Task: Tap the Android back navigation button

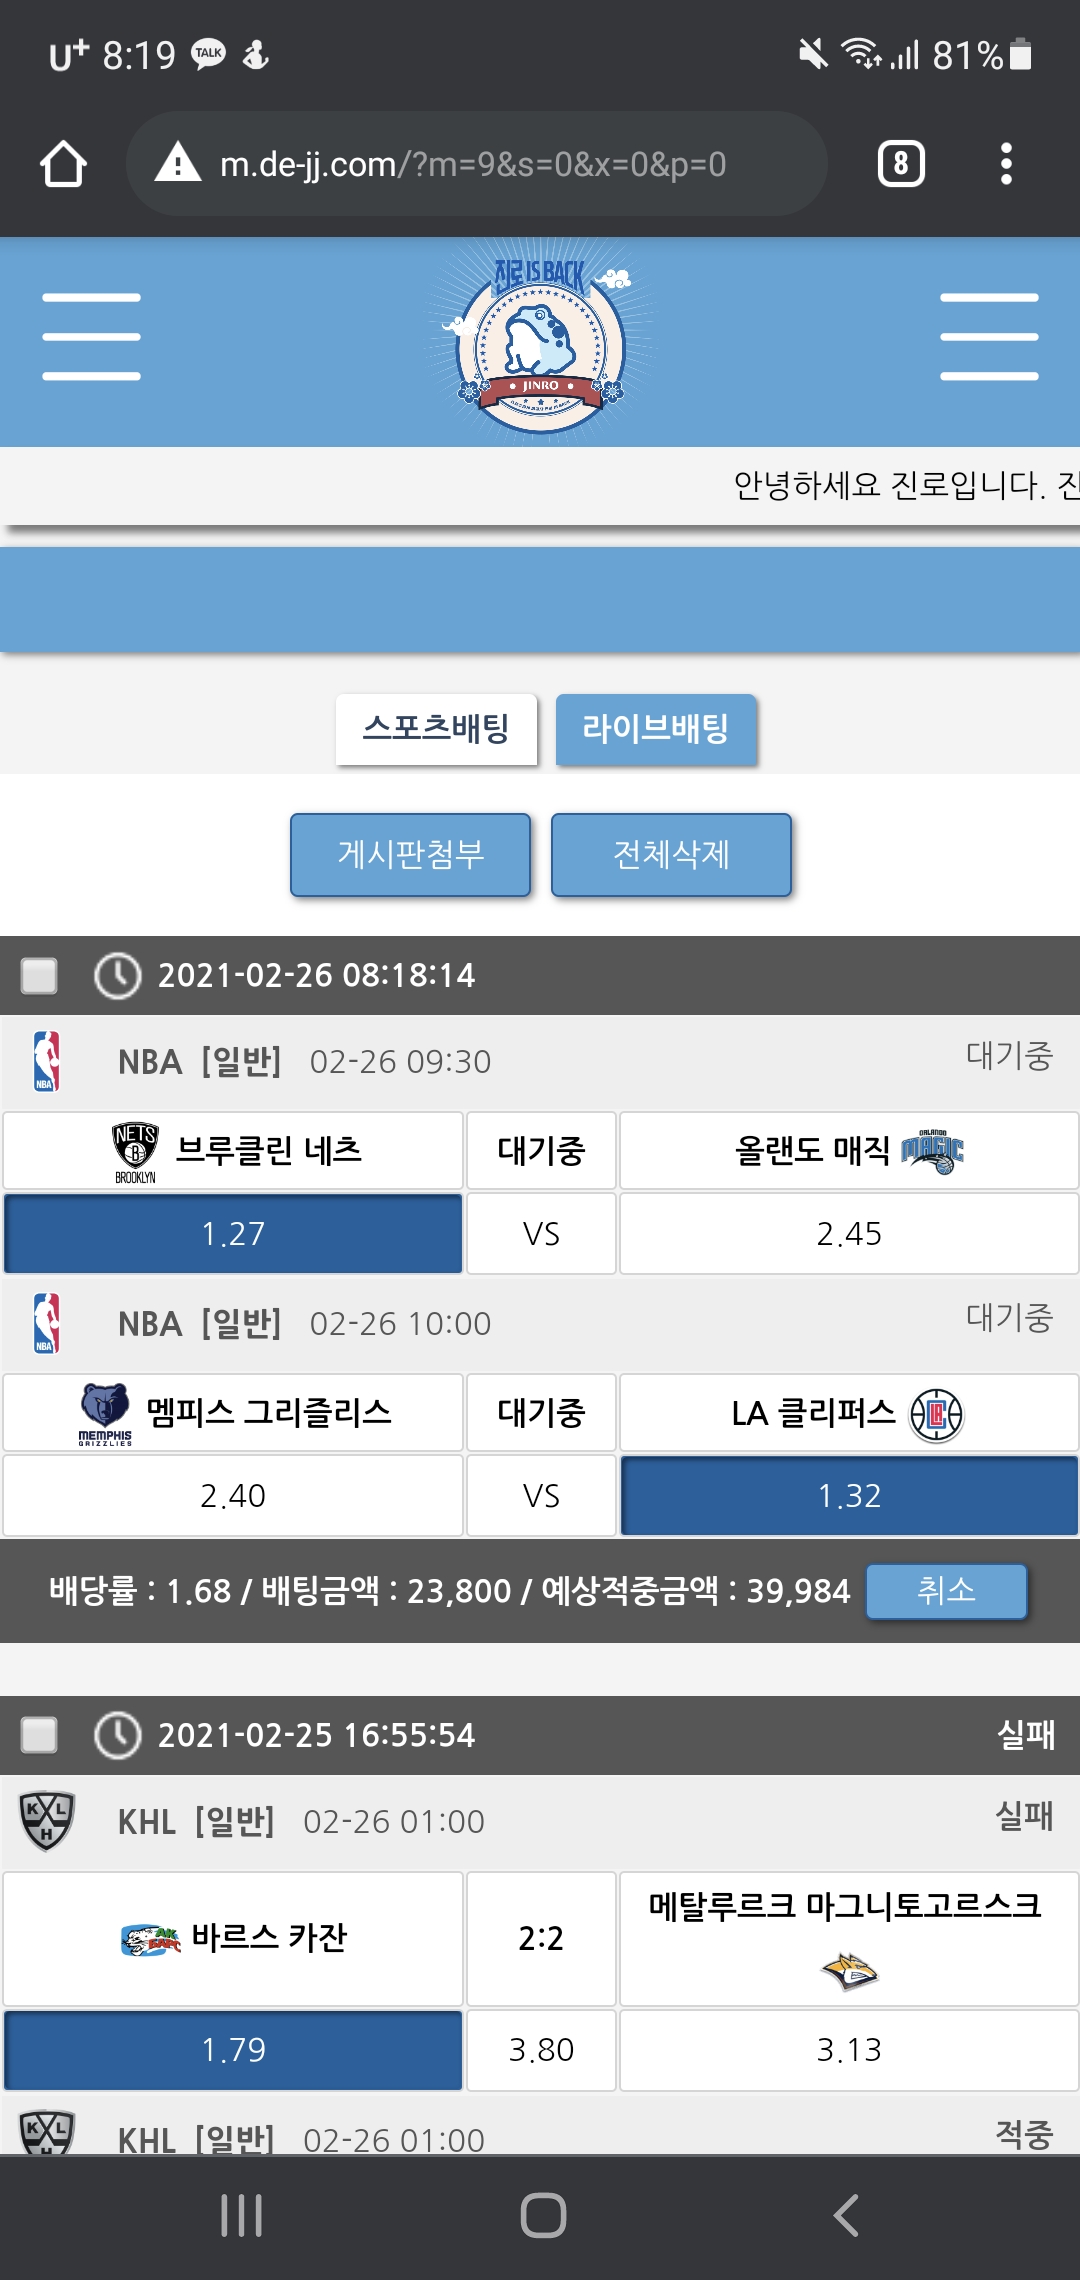Action: coord(846,2215)
